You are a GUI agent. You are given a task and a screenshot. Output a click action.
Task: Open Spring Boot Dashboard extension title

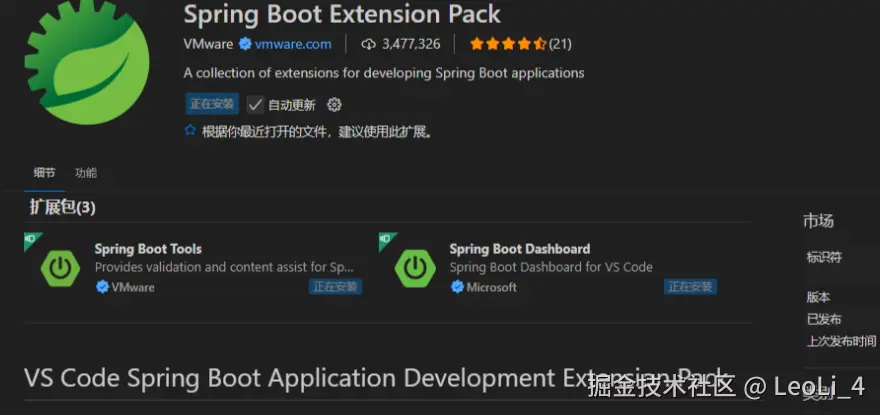[x=520, y=249]
